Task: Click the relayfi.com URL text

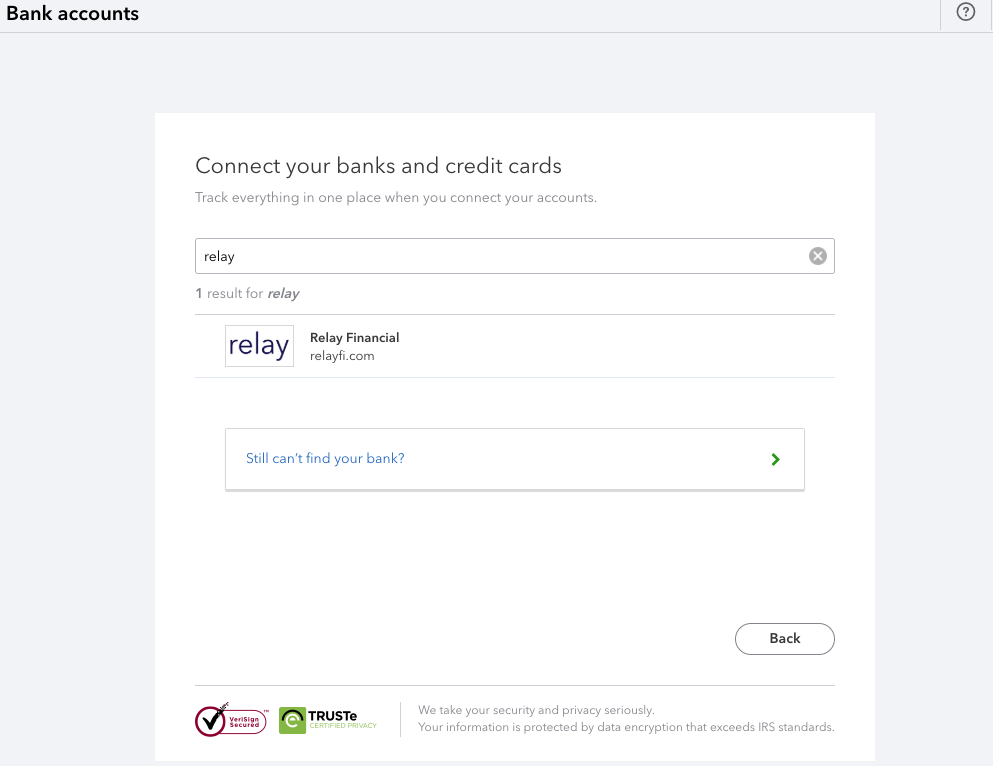Action: pyautogui.click(x=342, y=356)
